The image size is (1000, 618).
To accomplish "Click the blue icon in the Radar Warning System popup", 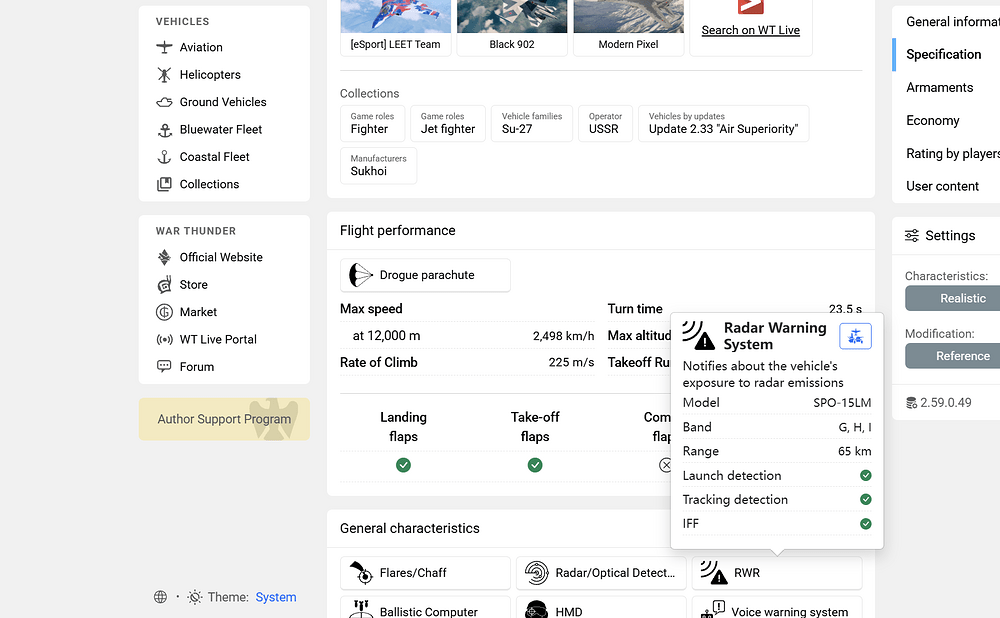I will click(855, 336).
